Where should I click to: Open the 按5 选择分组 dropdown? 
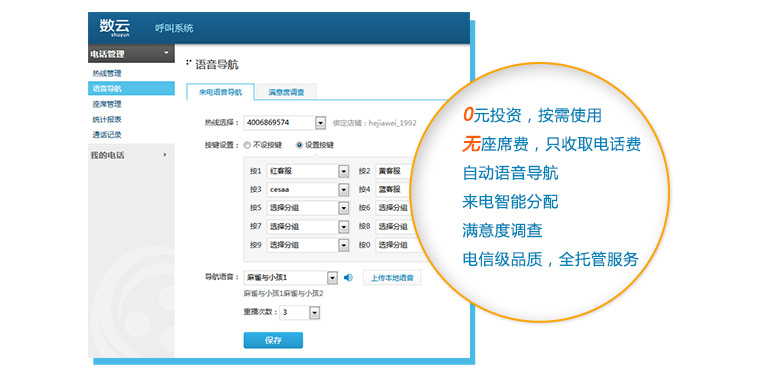(344, 208)
